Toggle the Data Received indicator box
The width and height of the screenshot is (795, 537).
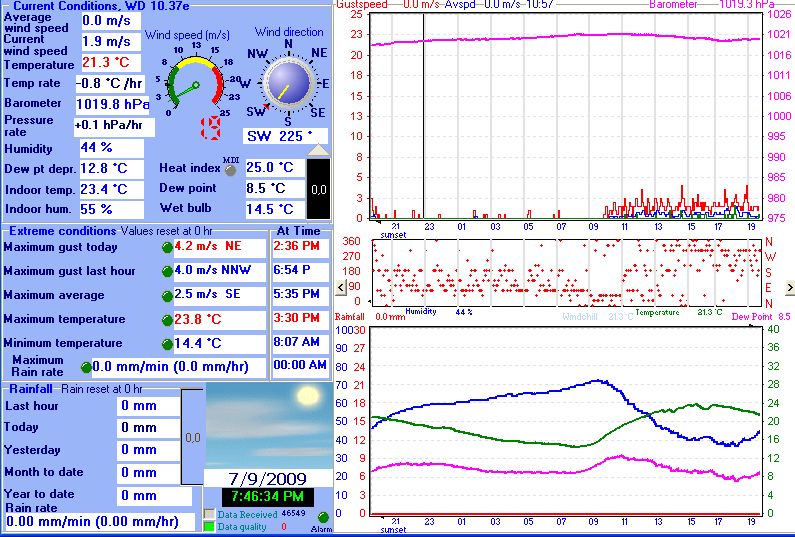pyautogui.click(x=209, y=513)
